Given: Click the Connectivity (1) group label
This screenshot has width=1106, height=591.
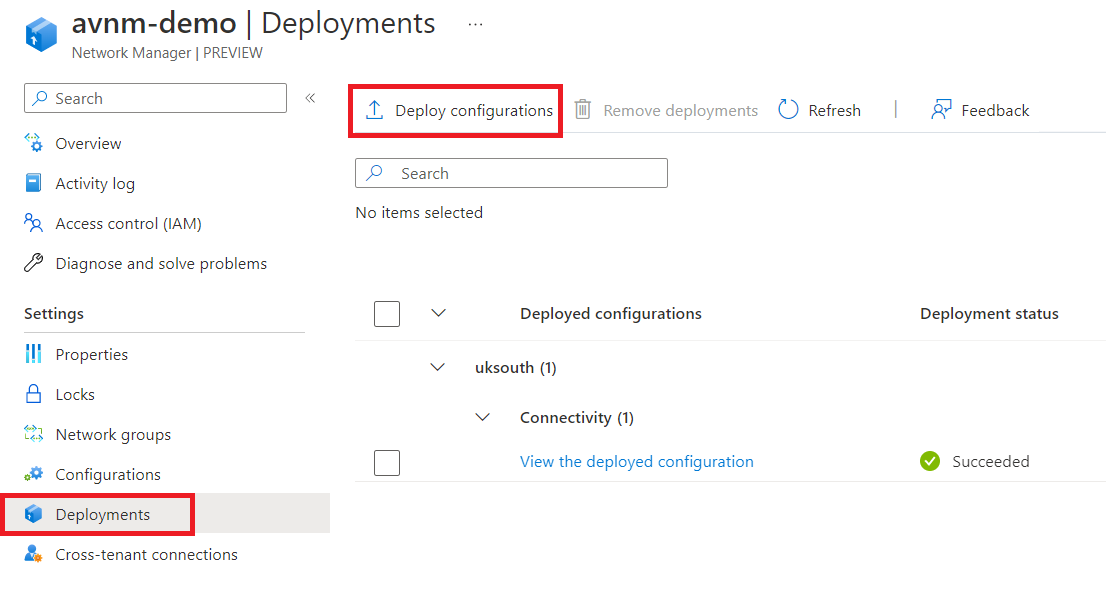Looking at the screenshot, I should point(576,418).
